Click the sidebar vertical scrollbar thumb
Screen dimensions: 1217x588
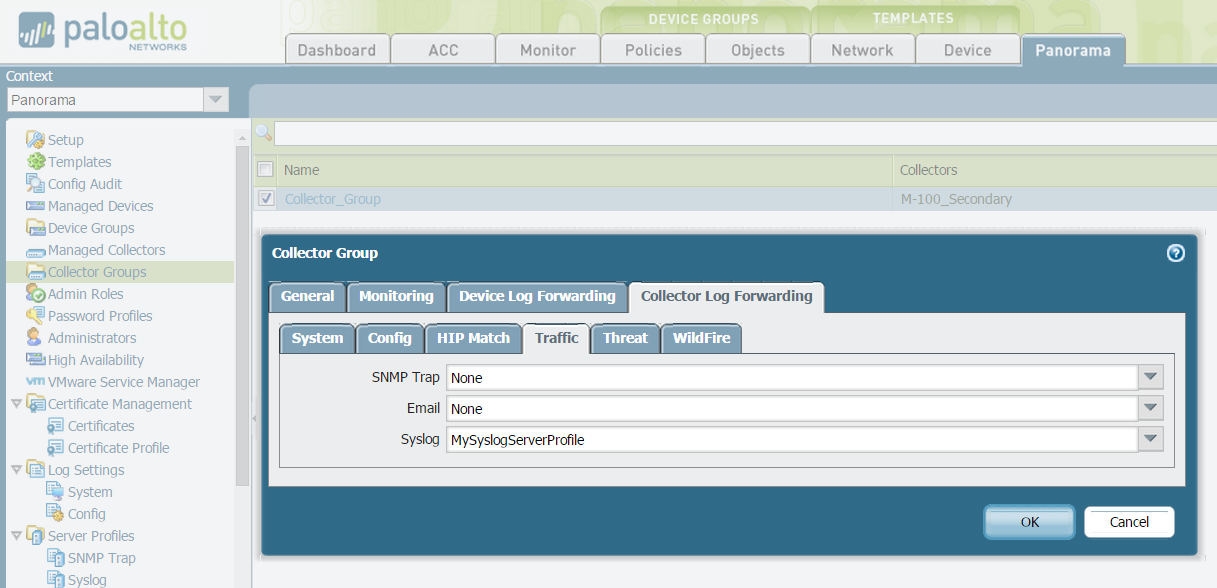click(x=241, y=315)
